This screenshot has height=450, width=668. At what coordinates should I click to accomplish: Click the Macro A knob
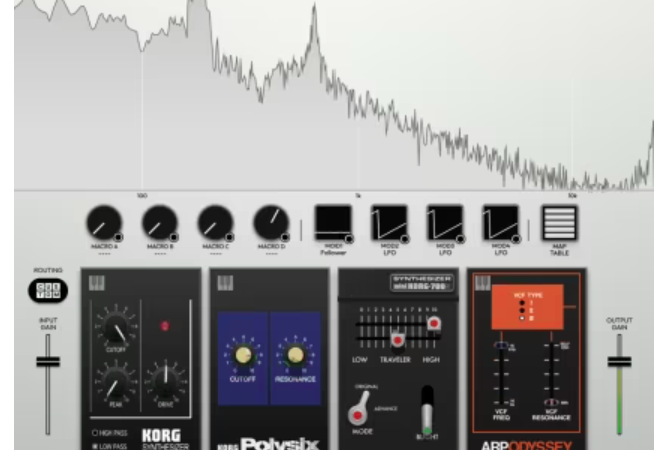coord(104,222)
